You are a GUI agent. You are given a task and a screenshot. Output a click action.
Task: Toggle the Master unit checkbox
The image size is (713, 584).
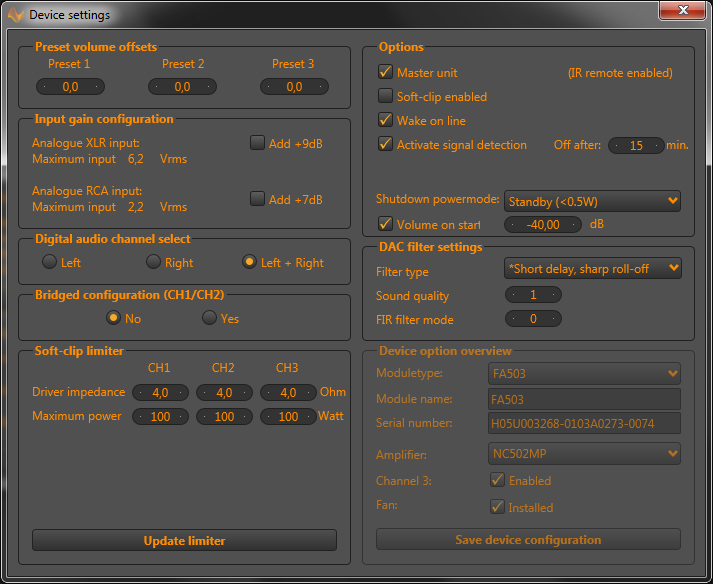tap(385, 73)
